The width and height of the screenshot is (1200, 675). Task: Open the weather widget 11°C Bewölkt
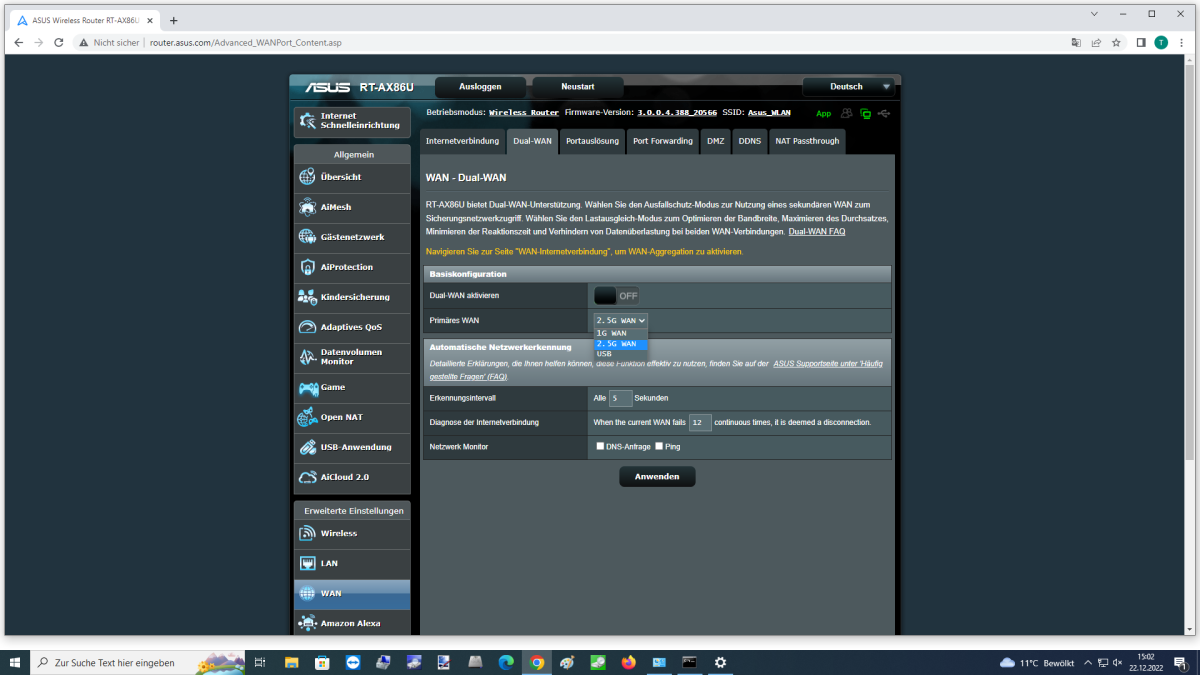[x=1037, y=662]
